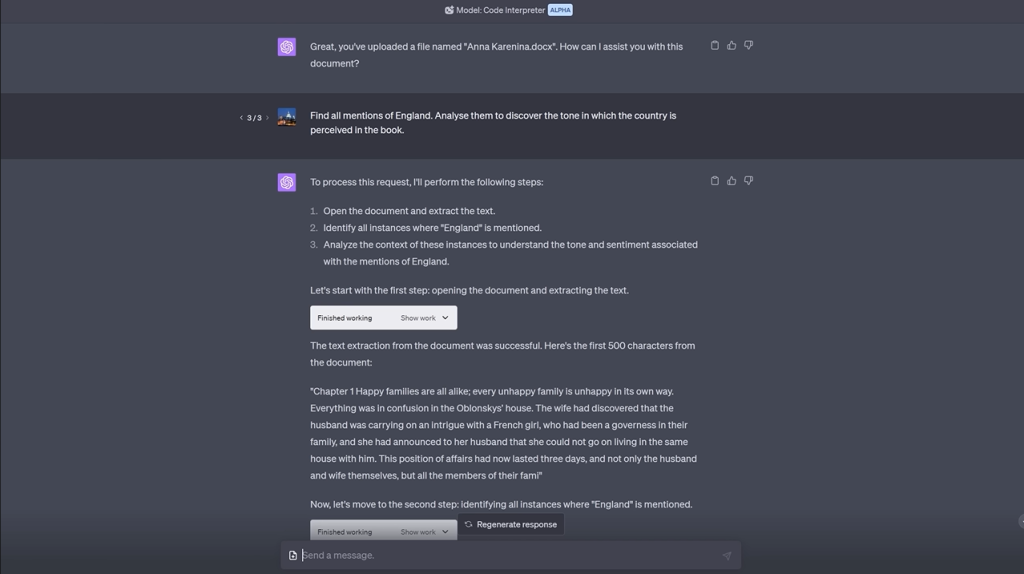
Task: Click the file upload icon in message box
Action: click(293, 556)
